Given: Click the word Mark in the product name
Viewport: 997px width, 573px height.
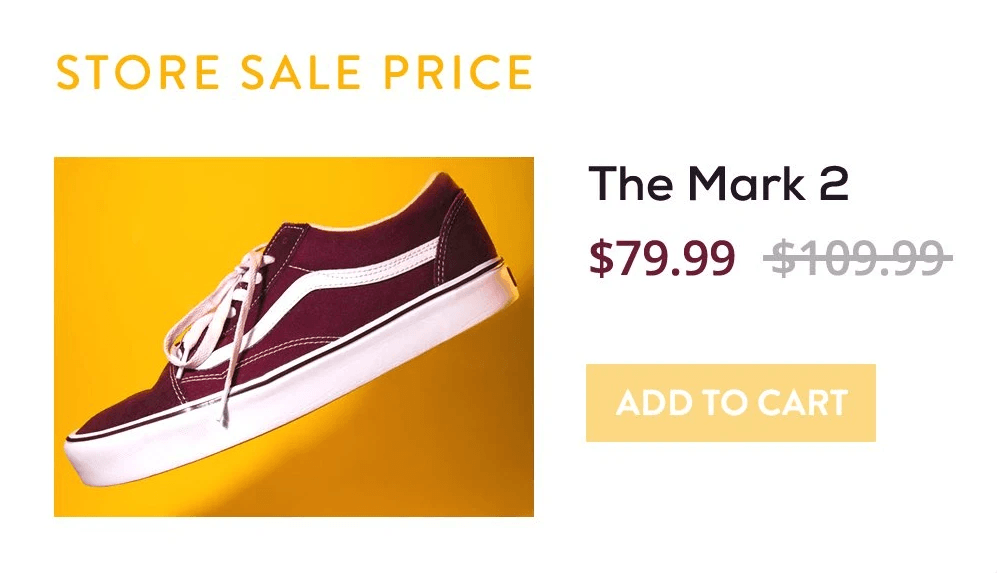Looking at the screenshot, I should pos(745,185).
